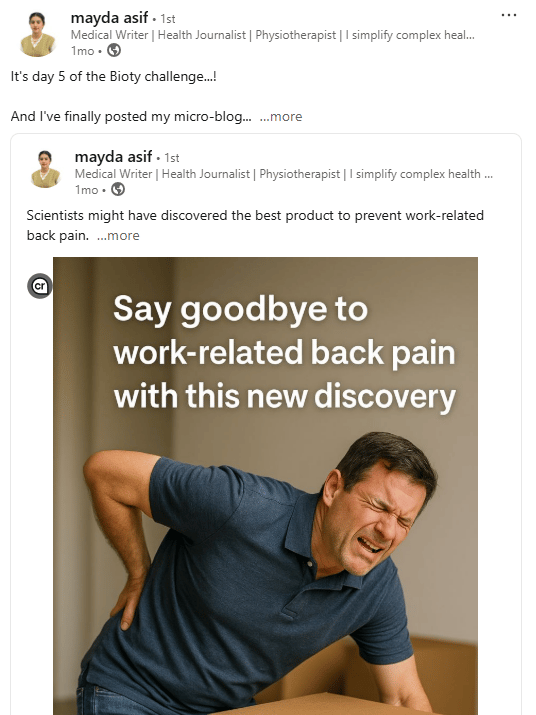Click the globe visibility icon on top post
536x715 pixels.
(x=114, y=51)
